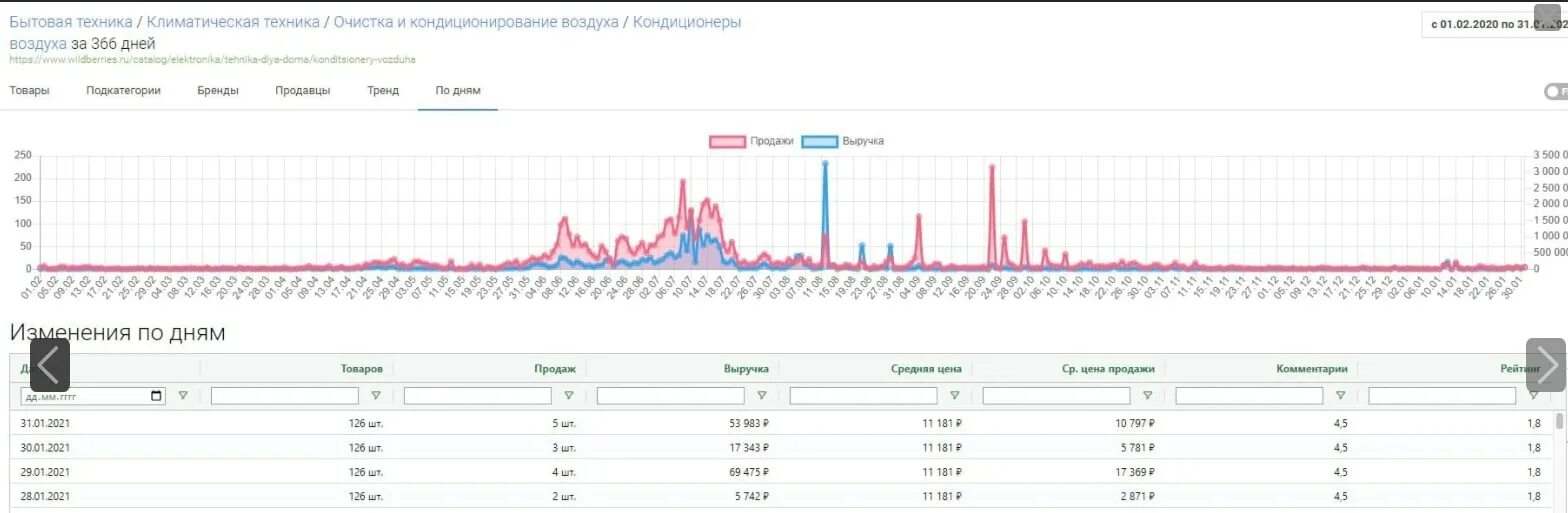Click the Изменения по дням heading
Image resolution: width=1568 pixels, height=513 pixels.
click(118, 333)
